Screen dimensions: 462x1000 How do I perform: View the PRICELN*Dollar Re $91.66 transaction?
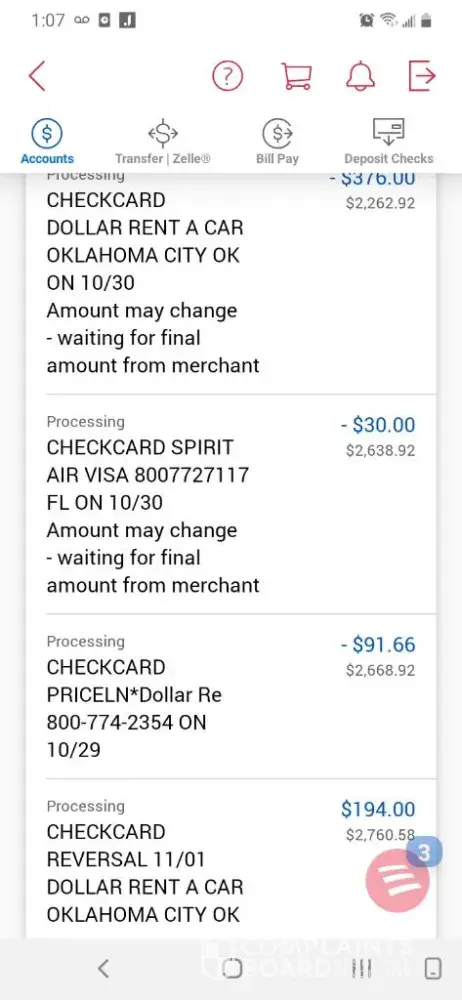coord(231,696)
